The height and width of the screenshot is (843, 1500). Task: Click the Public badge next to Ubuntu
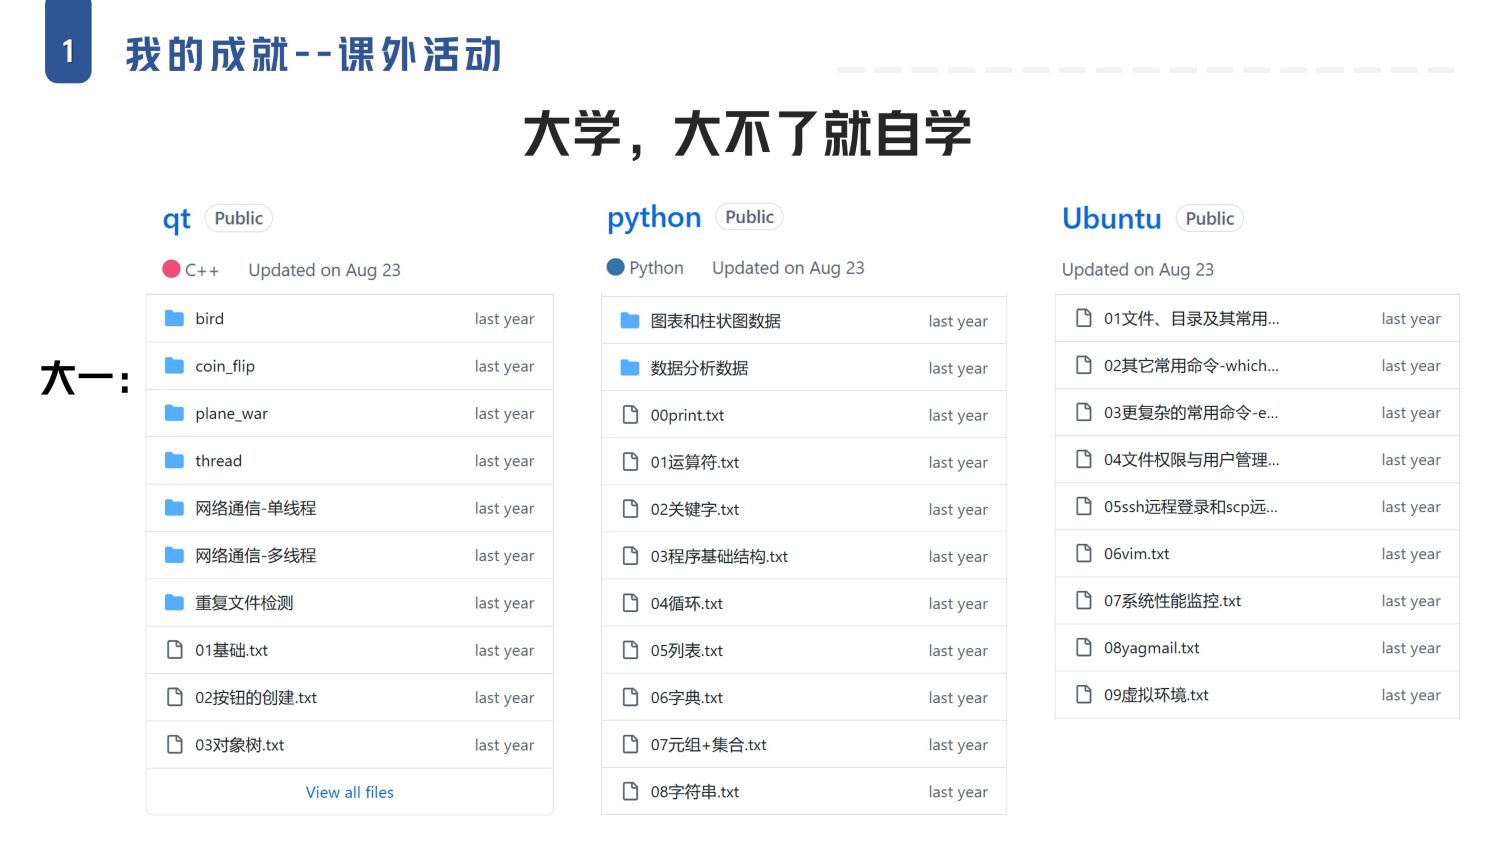(x=1209, y=218)
